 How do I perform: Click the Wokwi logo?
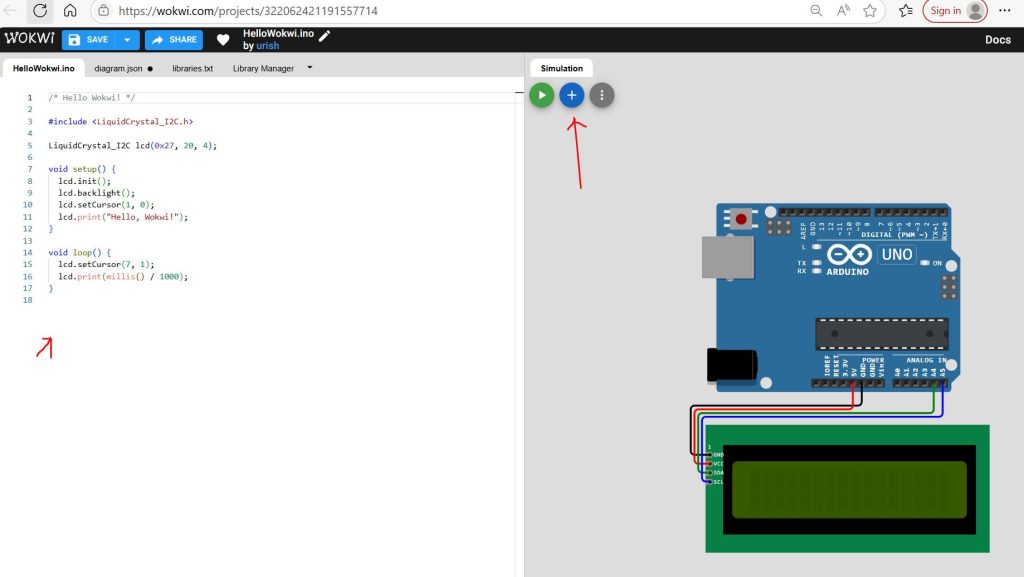(x=29, y=39)
